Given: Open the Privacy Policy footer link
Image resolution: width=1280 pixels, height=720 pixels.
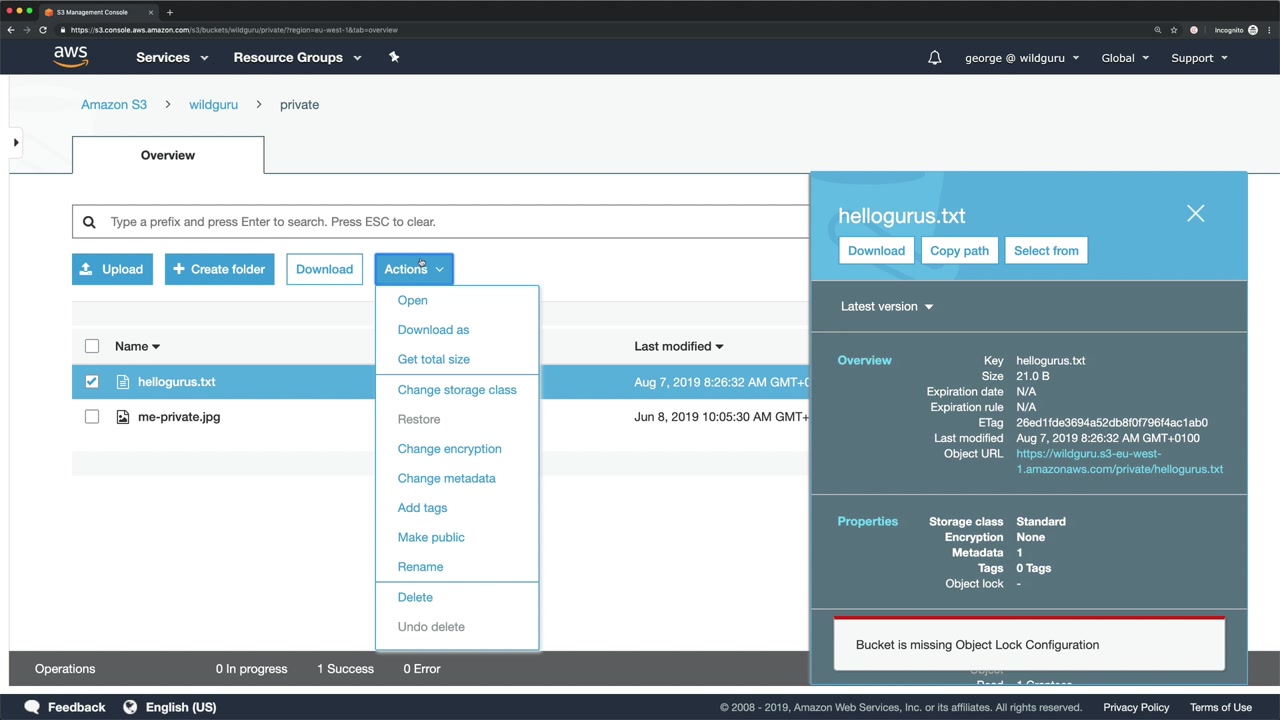Looking at the screenshot, I should pyautogui.click(x=1136, y=707).
